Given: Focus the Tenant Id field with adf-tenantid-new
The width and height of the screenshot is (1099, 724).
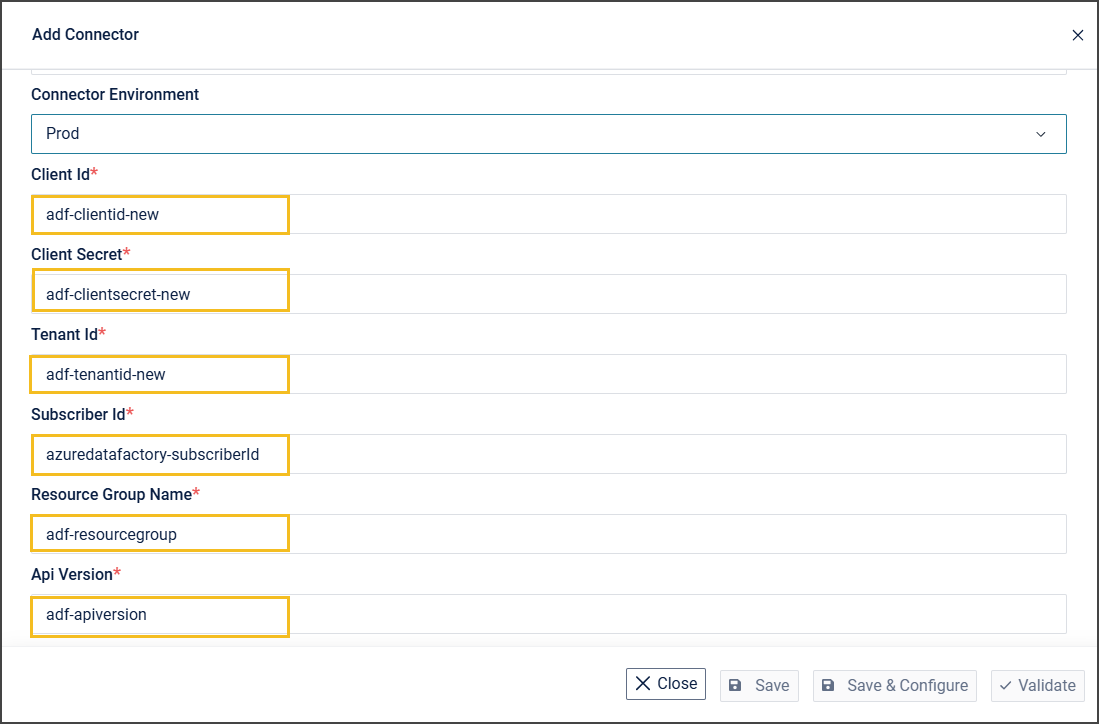Looking at the screenshot, I should tap(548, 374).
